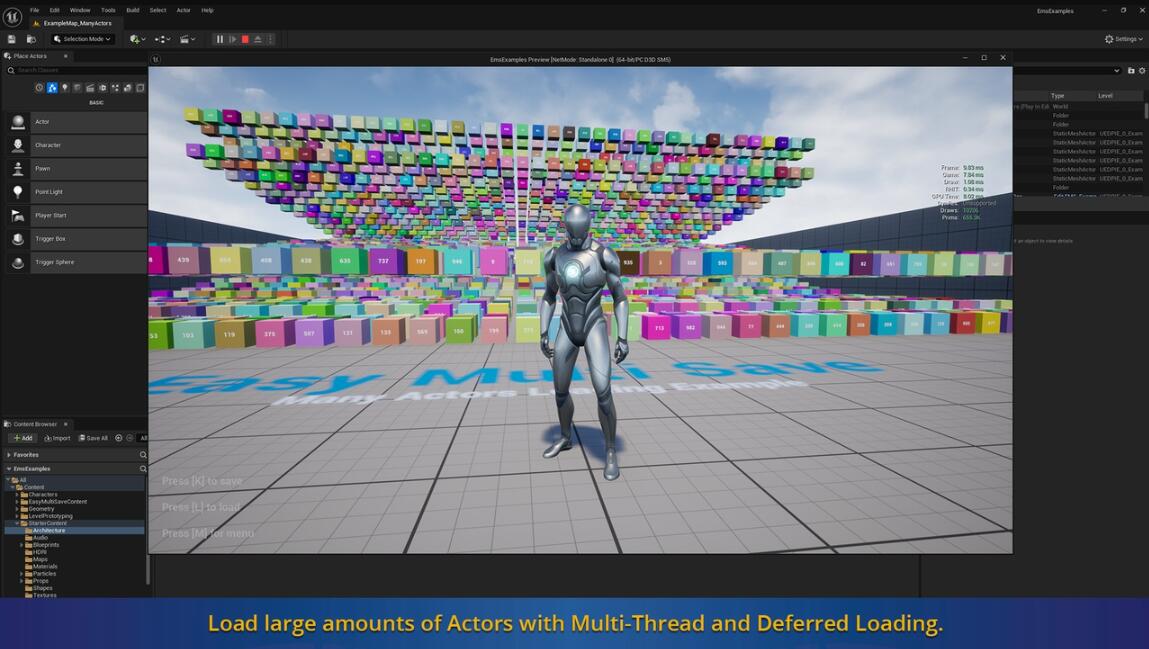Open the Settings dropdown in toolbar
This screenshot has height=649, width=1149.
pyautogui.click(x=1124, y=39)
